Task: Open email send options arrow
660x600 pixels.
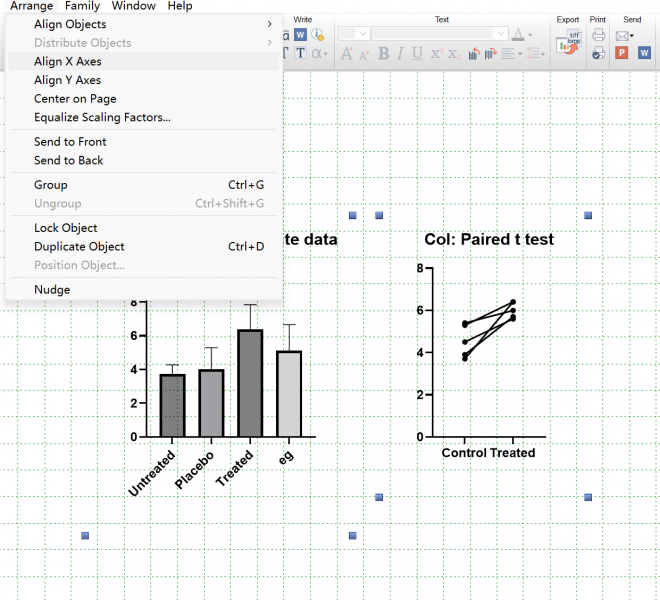Action: (632, 36)
